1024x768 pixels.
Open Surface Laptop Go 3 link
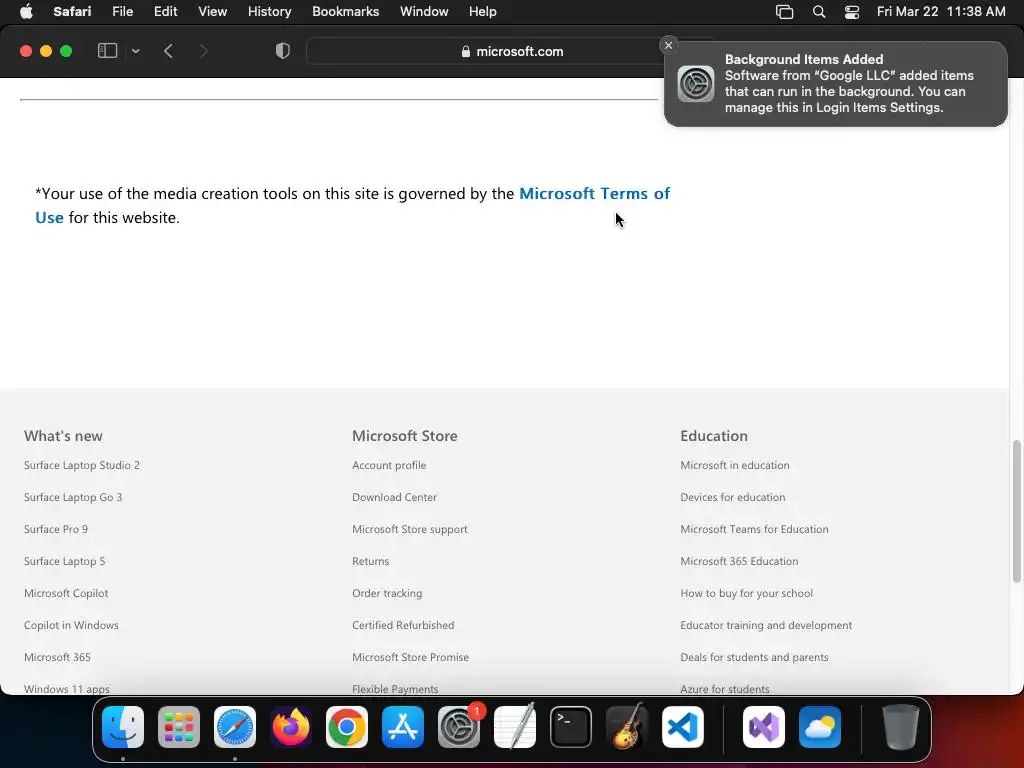[x=72, y=497]
